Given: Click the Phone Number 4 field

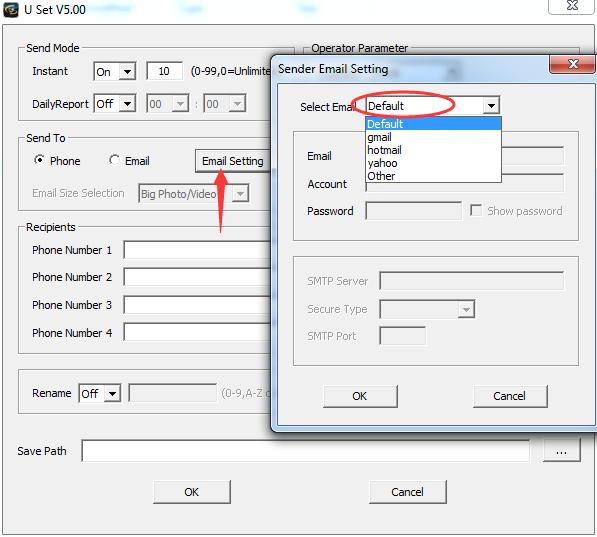Looking at the screenshot, I should 197,332.
